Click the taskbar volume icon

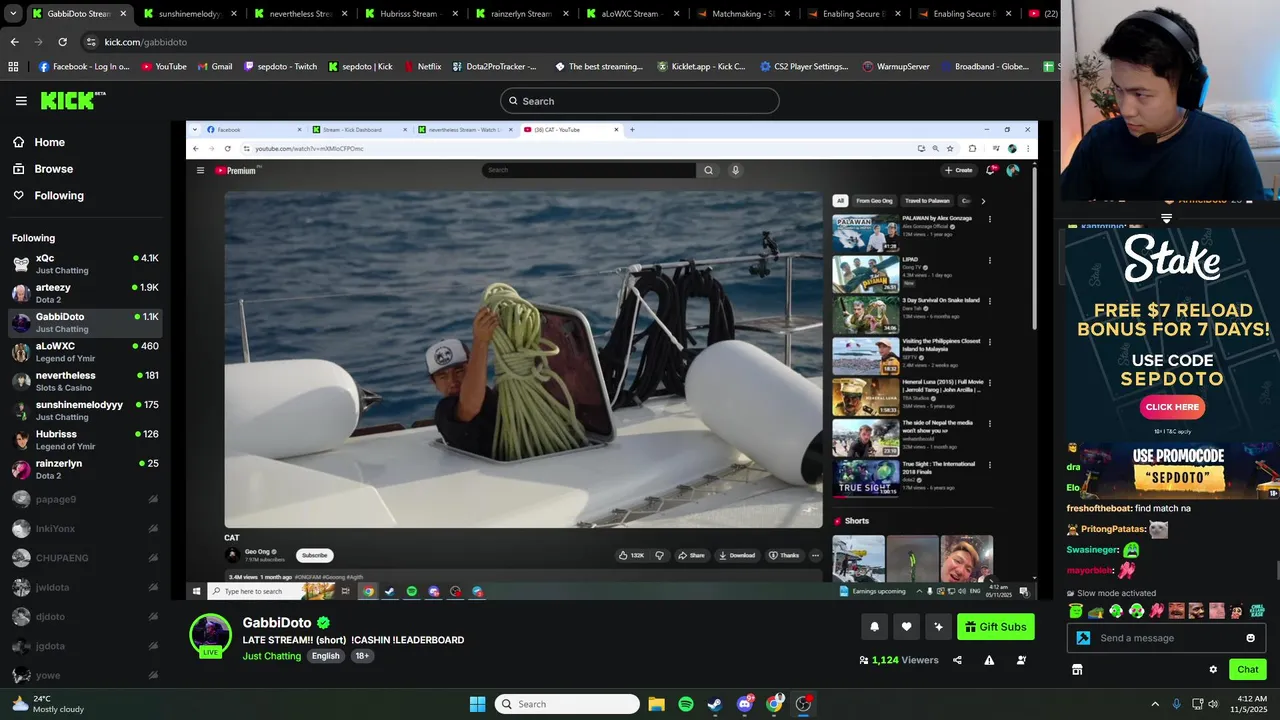click(x=1214, y=704)
